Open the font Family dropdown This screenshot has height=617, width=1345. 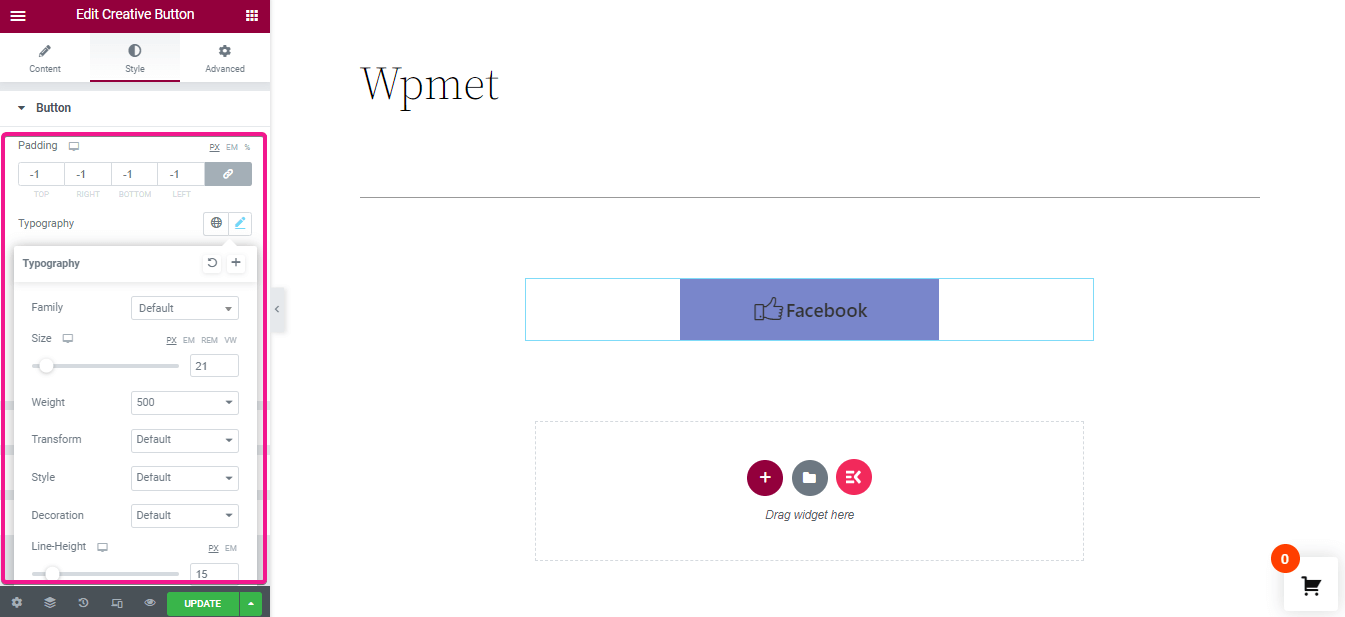pos(185,308)
